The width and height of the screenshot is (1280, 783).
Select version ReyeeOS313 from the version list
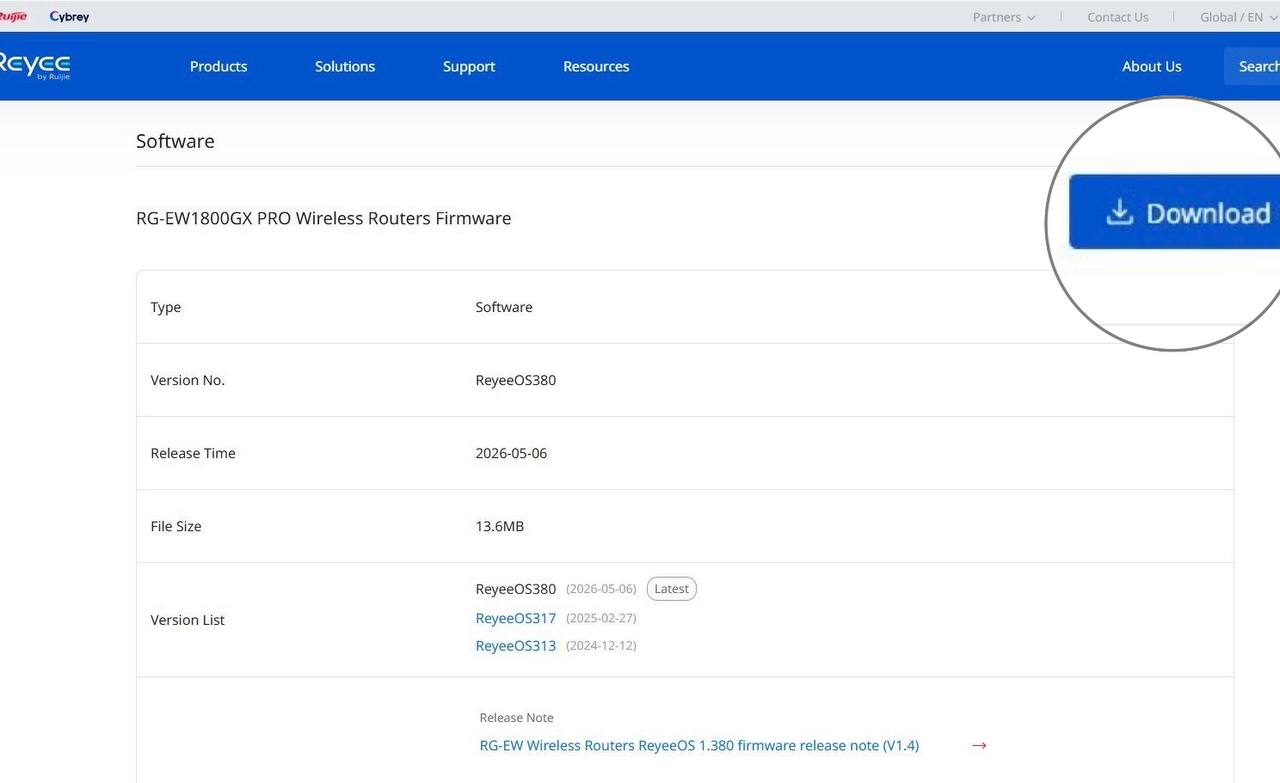[515, 646]
